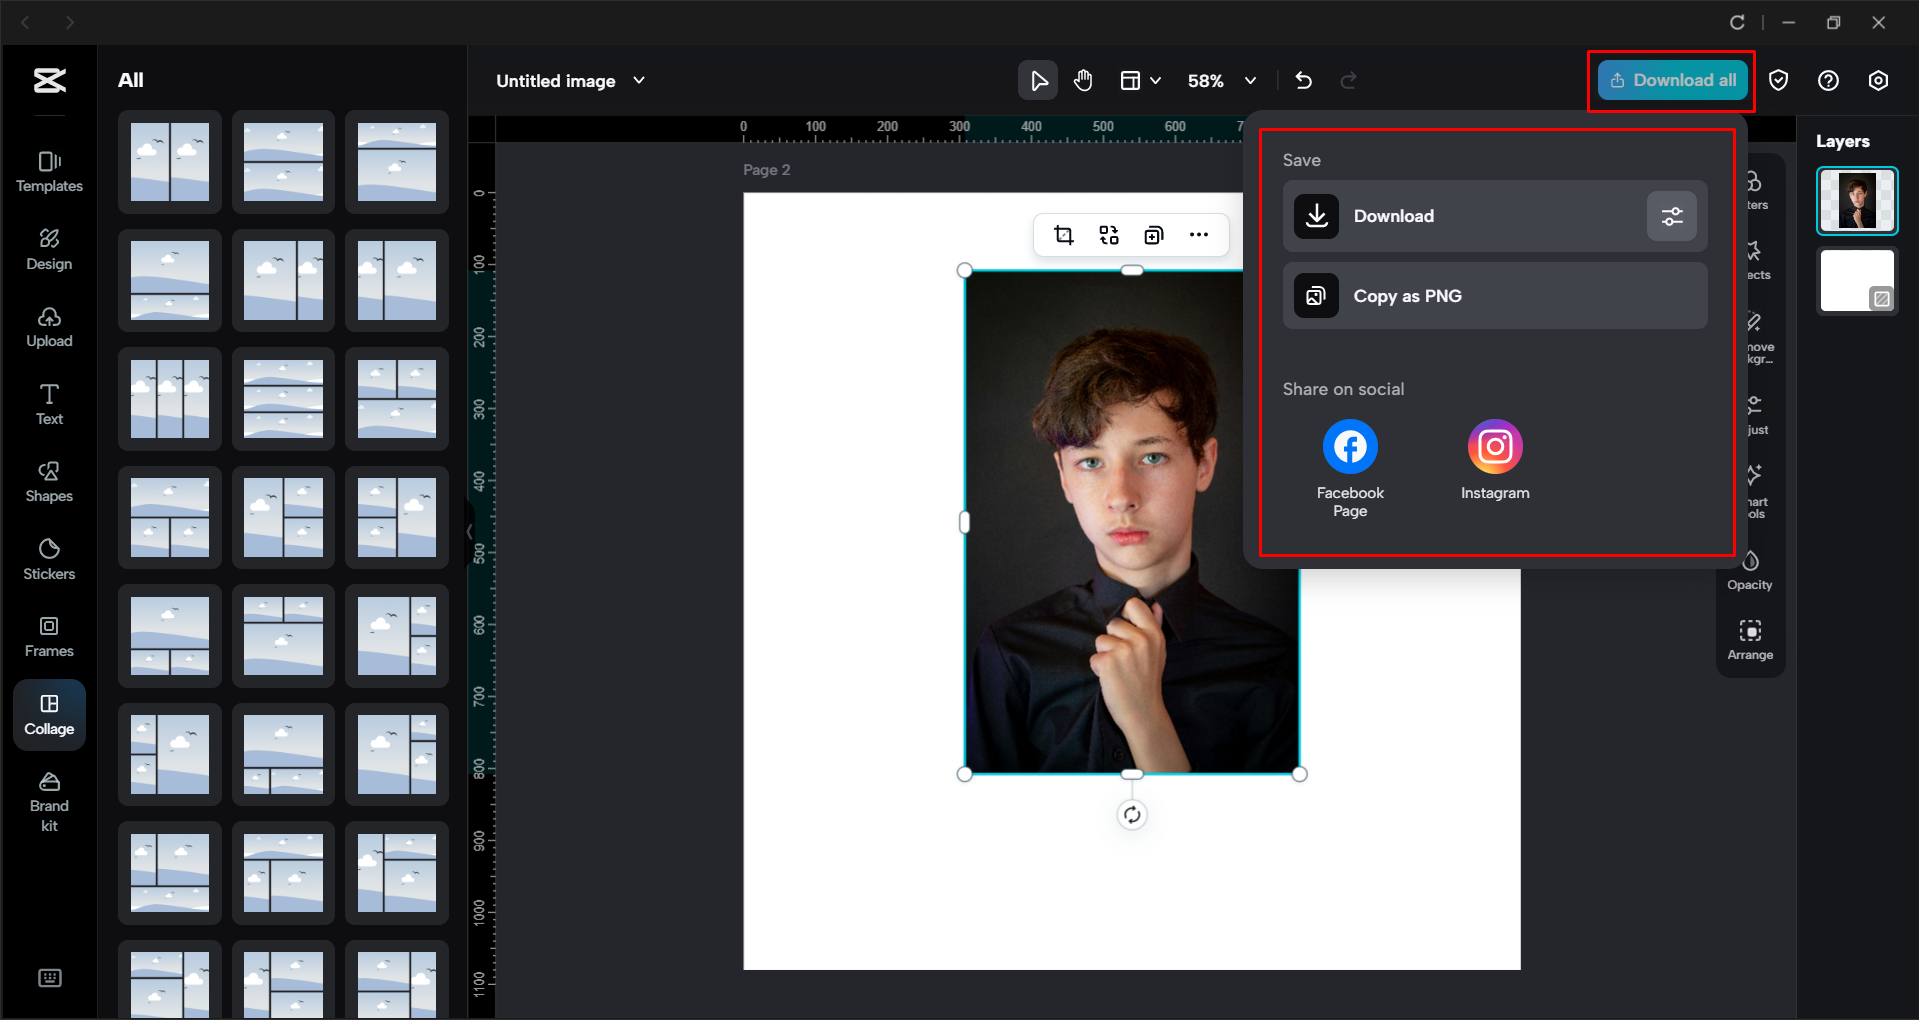Open Opacity settings for the image

[x=1749, y=568]
